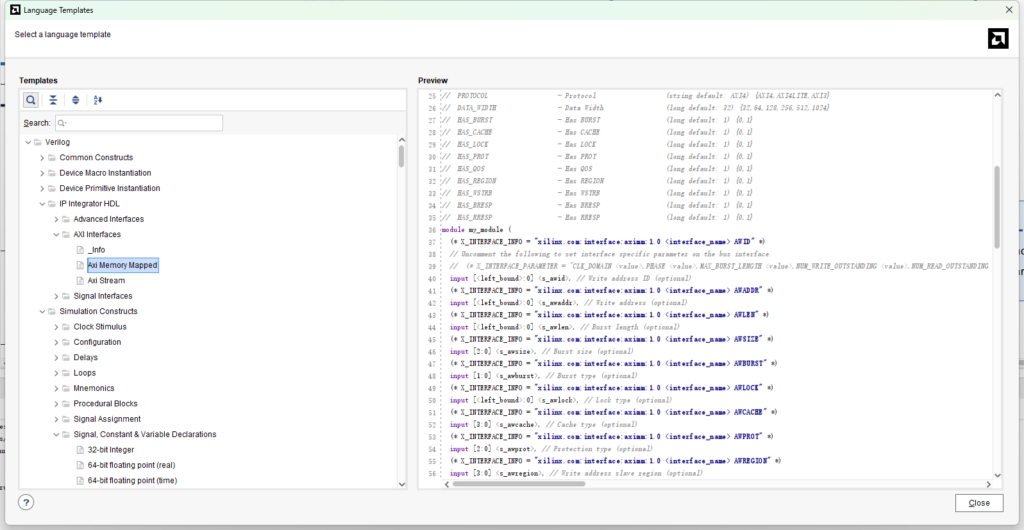Click preview line 'input [3:0] <s_awcache>'
Image resolution: width=1024 pixels, height=530 pixels.
(x=543, y=425)
